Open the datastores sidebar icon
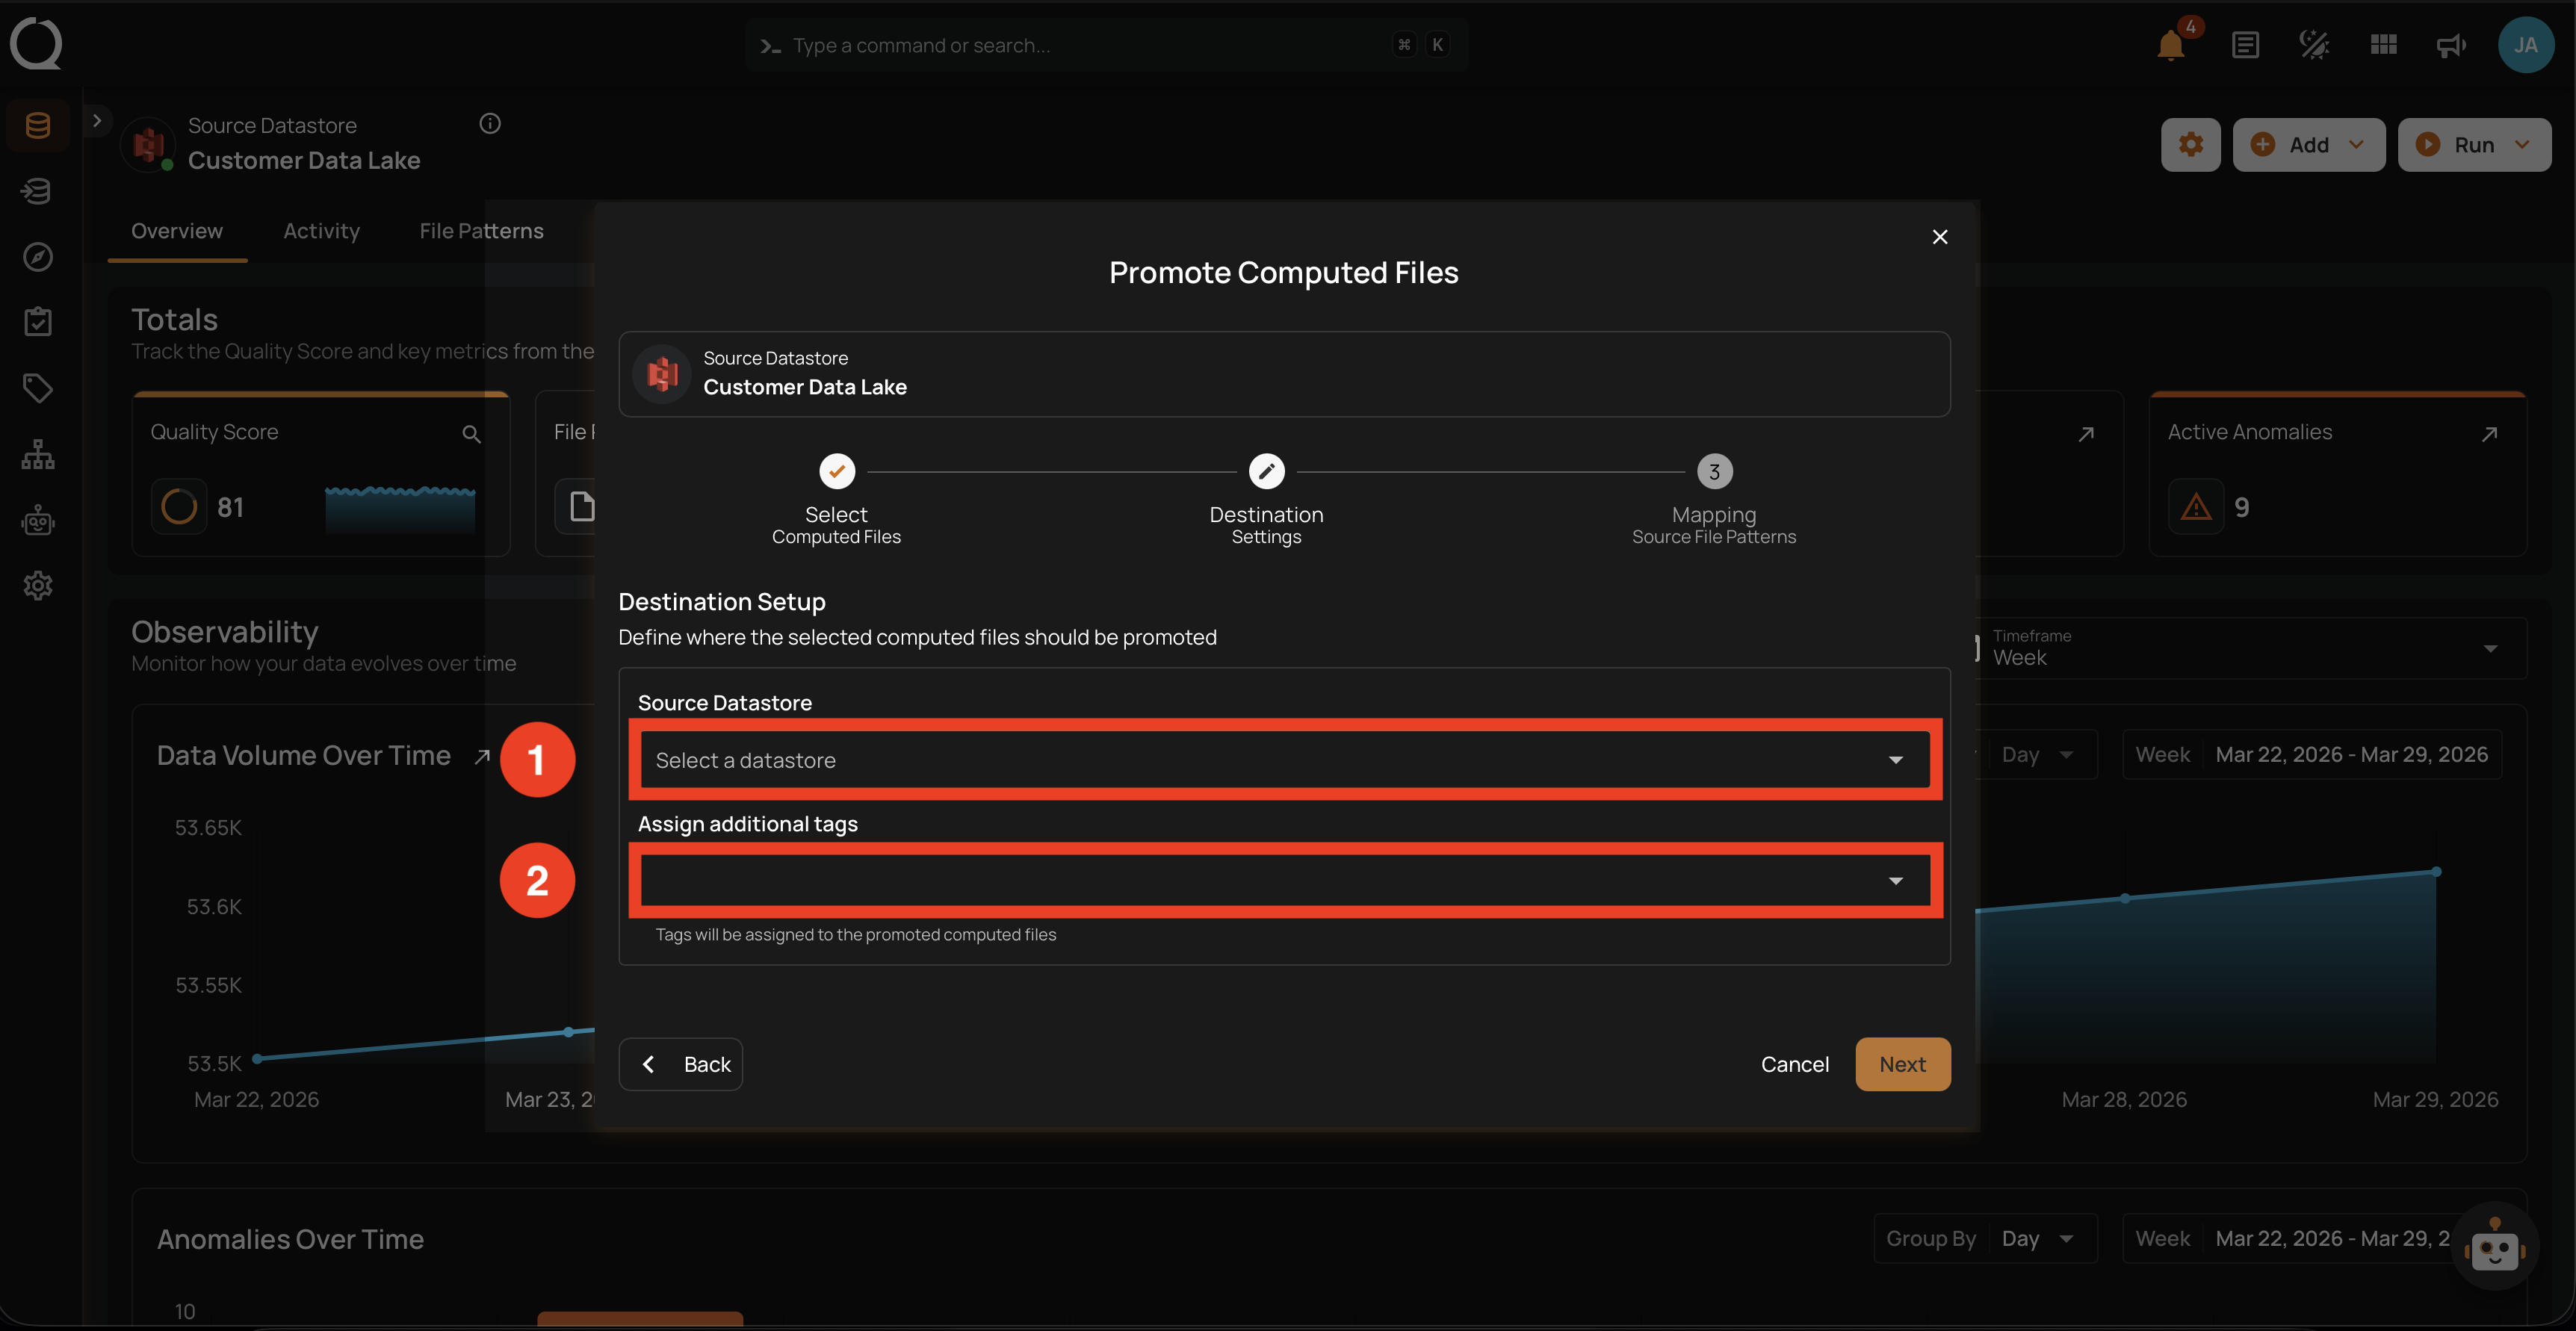 coord(38,125)
